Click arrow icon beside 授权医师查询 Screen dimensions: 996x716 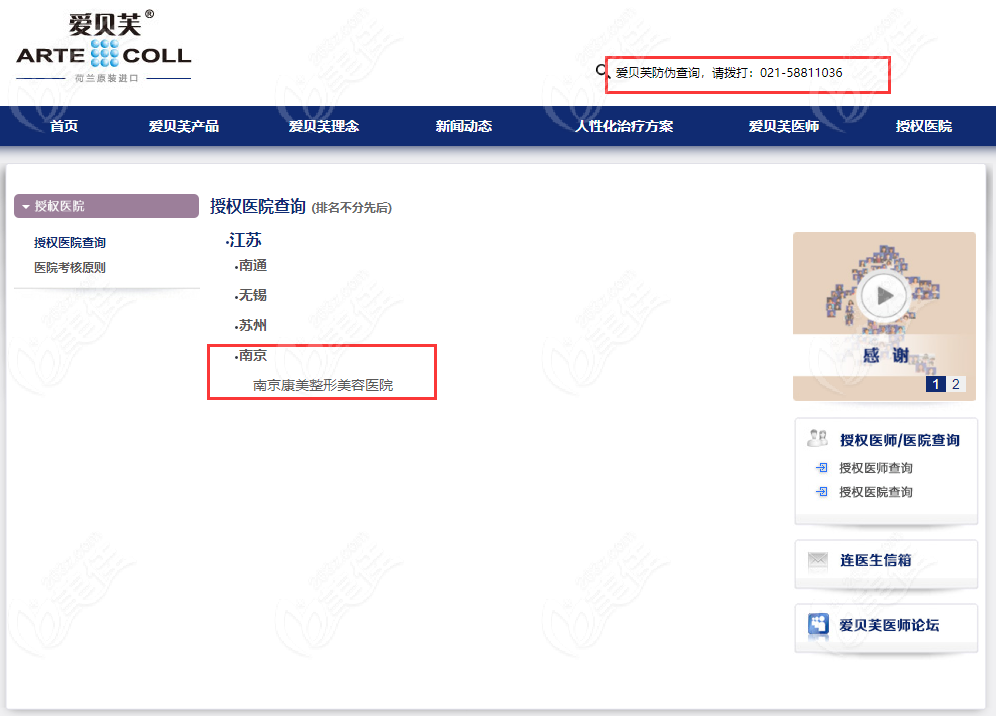pos(821,468)
